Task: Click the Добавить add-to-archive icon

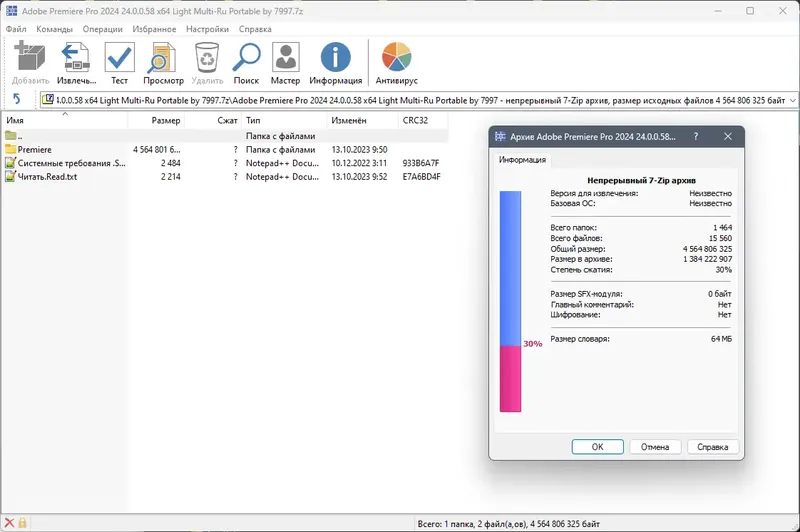Action: 30,57
